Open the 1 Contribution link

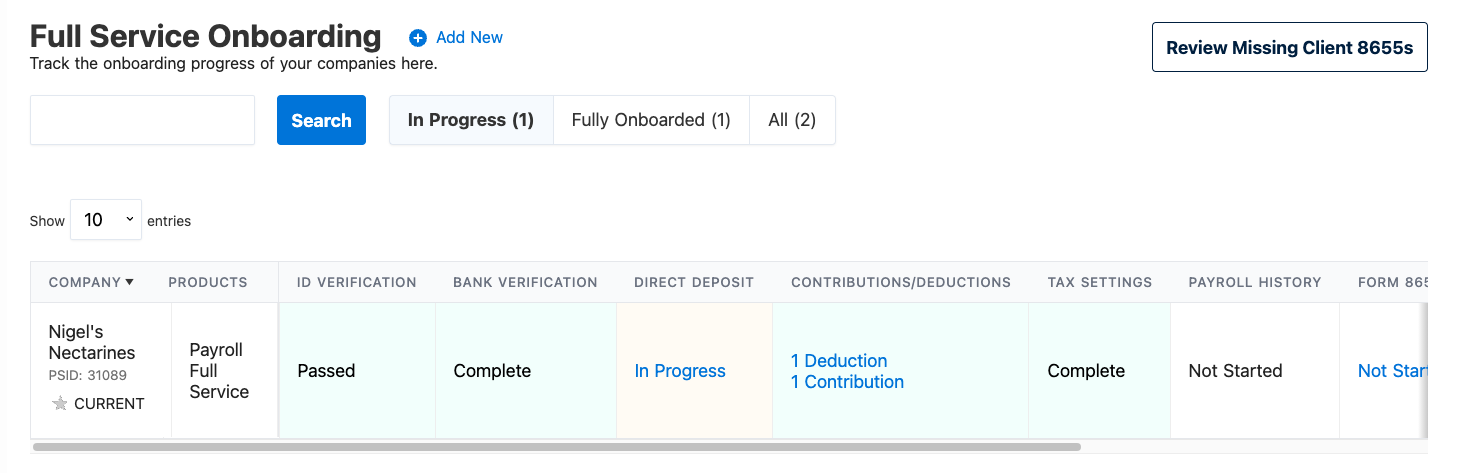[x=847, y=382]
